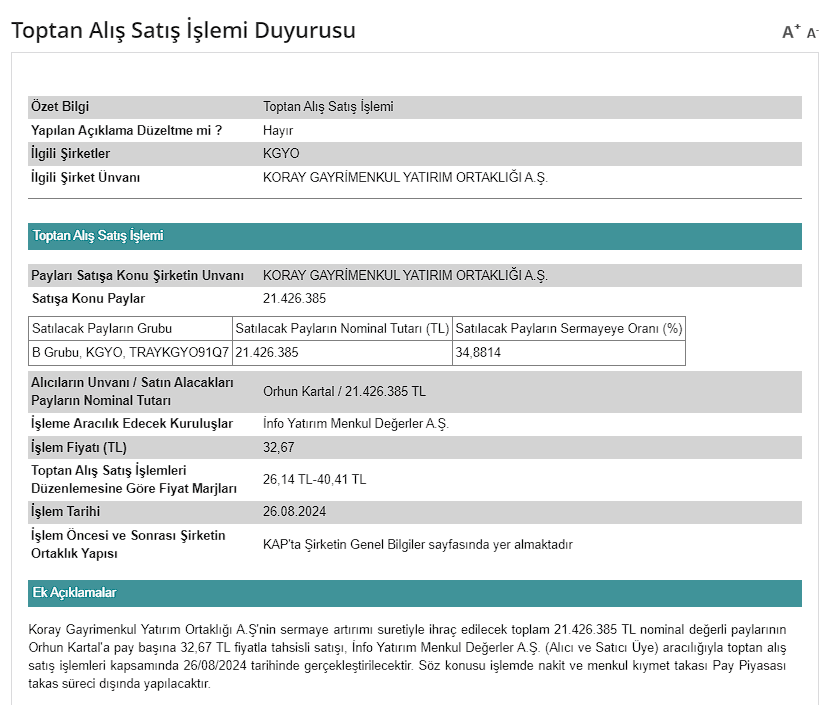
Task: Click the "32,67" value beside İşlem Fiyatı
Action: (279, 447)
